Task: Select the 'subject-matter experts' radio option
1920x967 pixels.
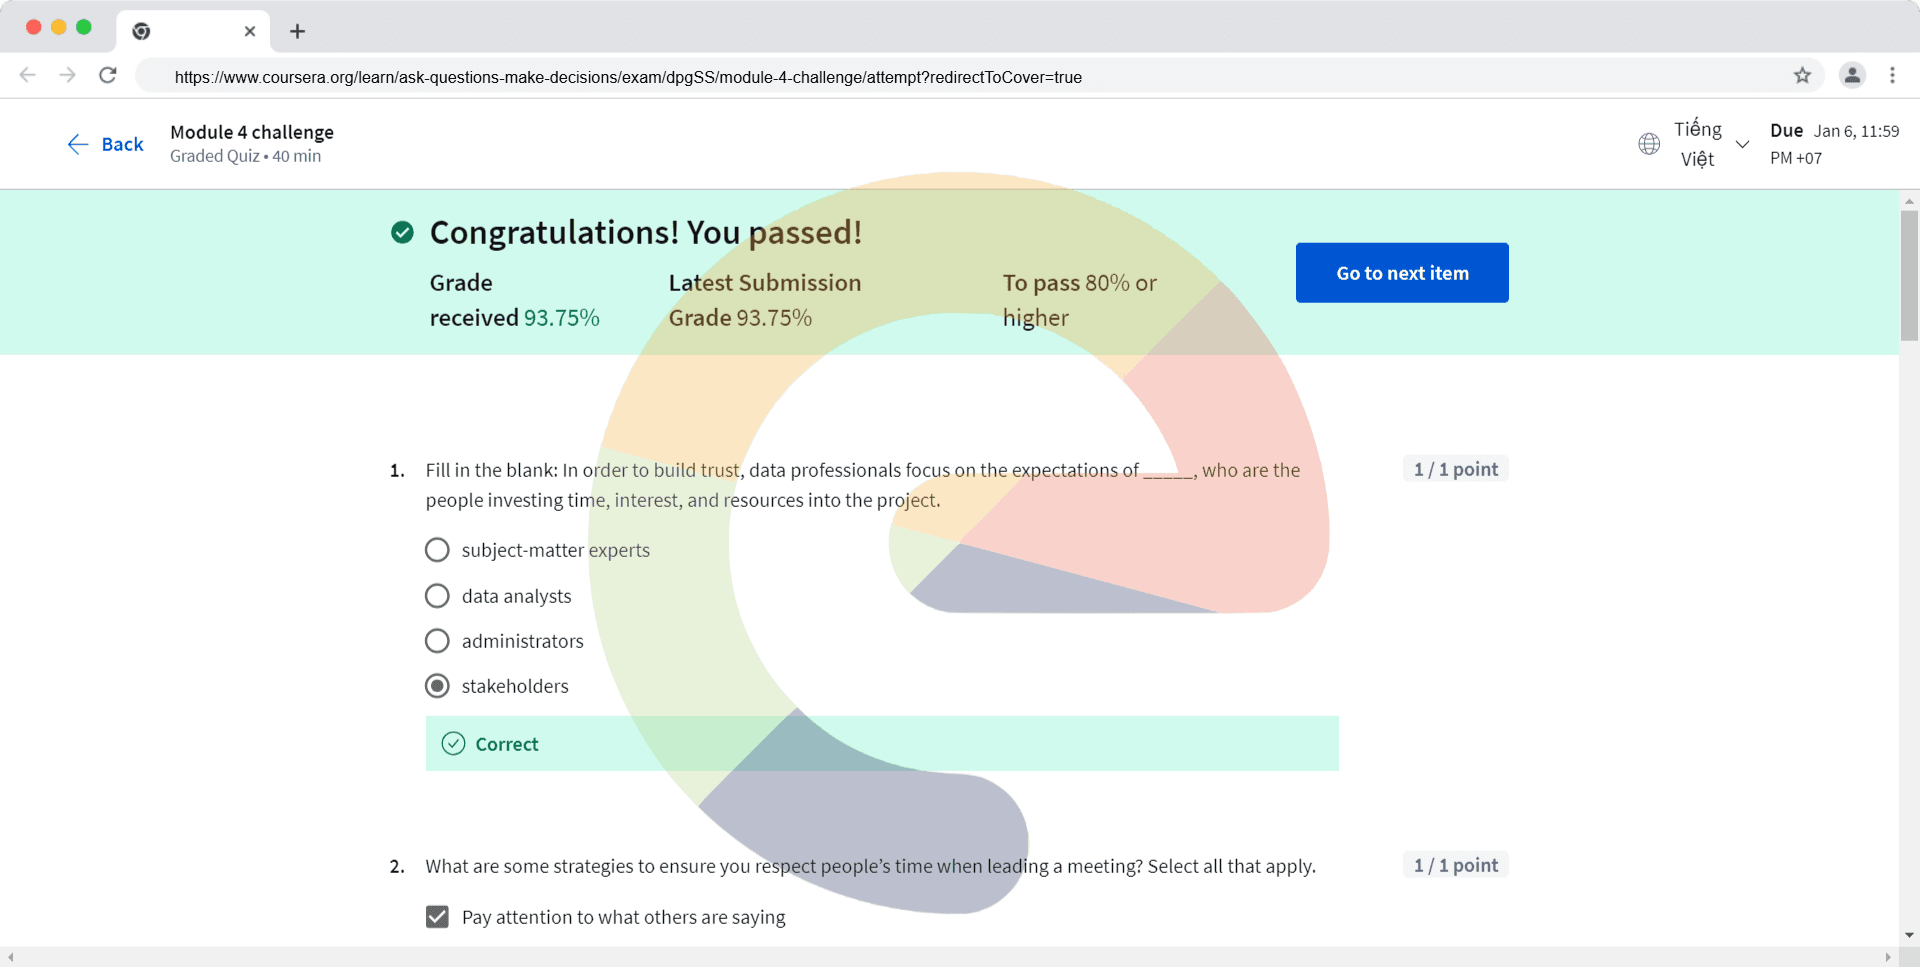Action: click(x=437, y=550)
